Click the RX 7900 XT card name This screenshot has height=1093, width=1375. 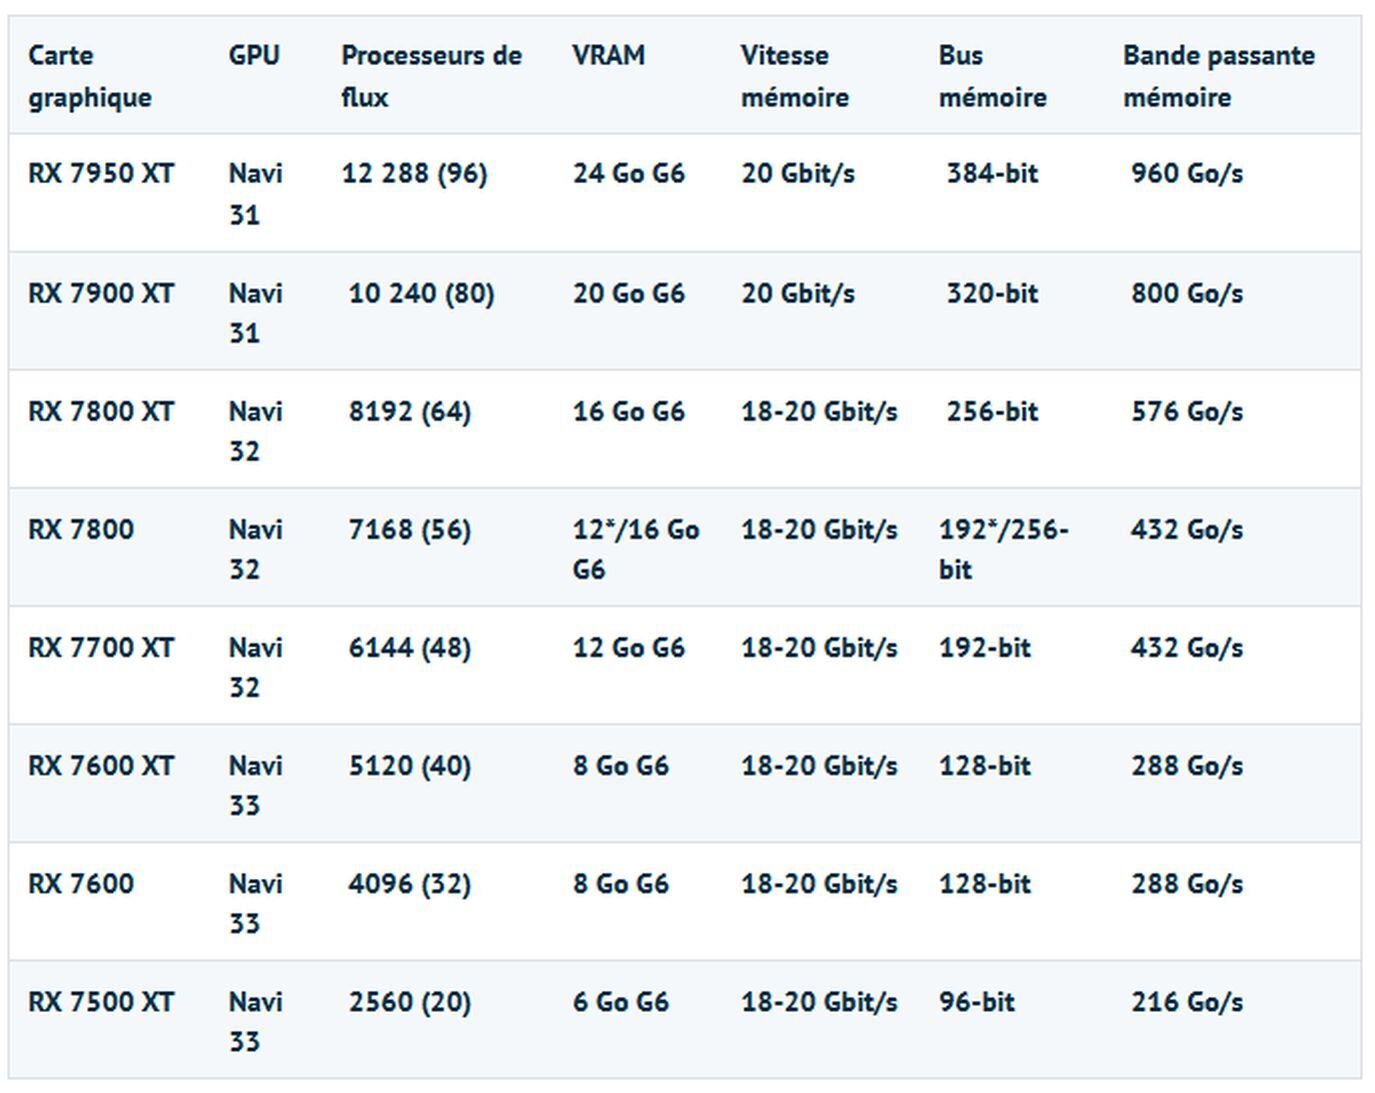(101, 294)
